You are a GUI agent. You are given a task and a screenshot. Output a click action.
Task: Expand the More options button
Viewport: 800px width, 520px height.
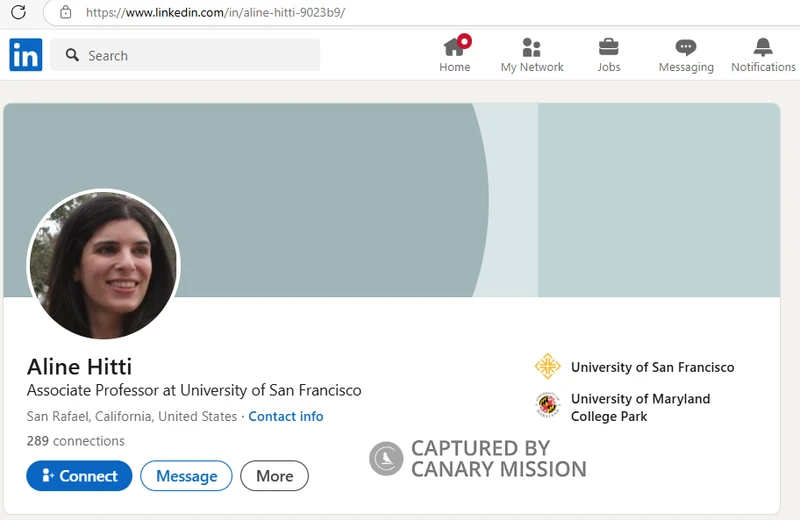point(274,476)
